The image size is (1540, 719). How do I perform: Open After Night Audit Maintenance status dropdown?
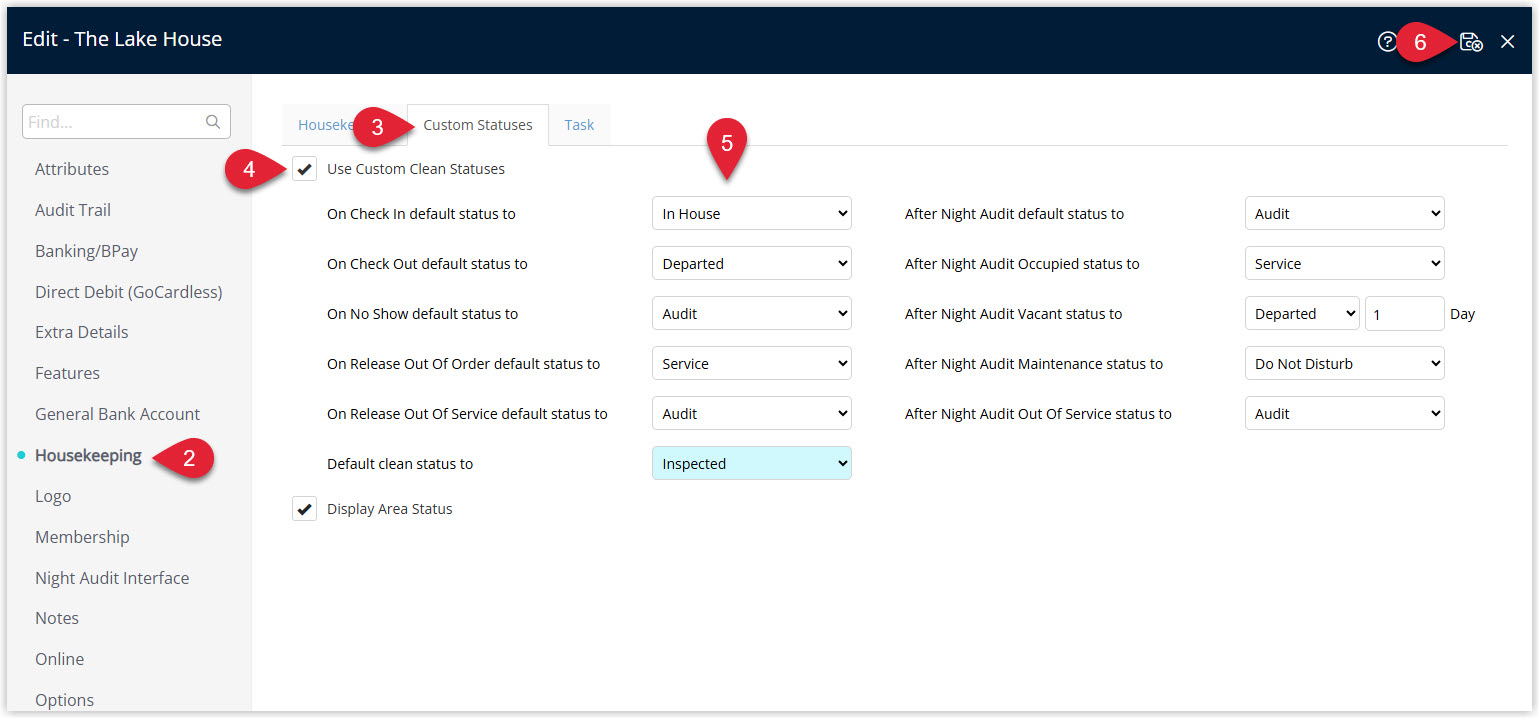[1345, 364]
